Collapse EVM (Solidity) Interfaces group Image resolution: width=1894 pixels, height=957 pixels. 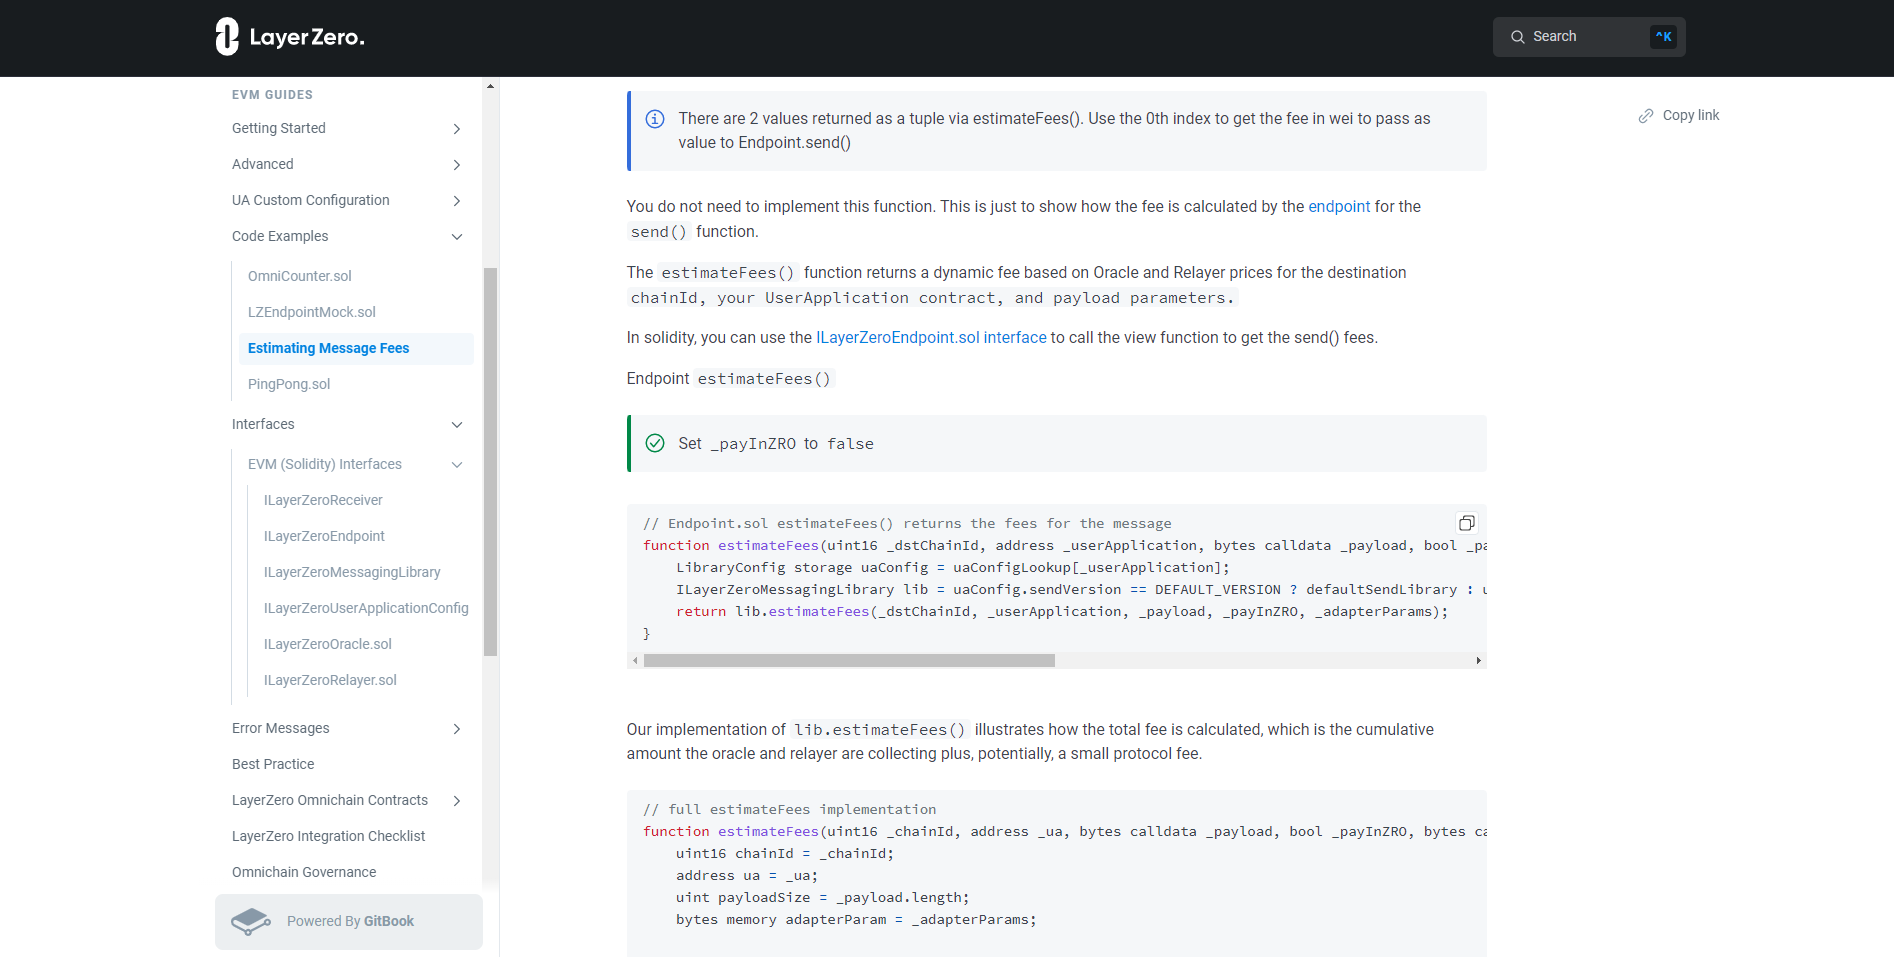click(457, 465)
